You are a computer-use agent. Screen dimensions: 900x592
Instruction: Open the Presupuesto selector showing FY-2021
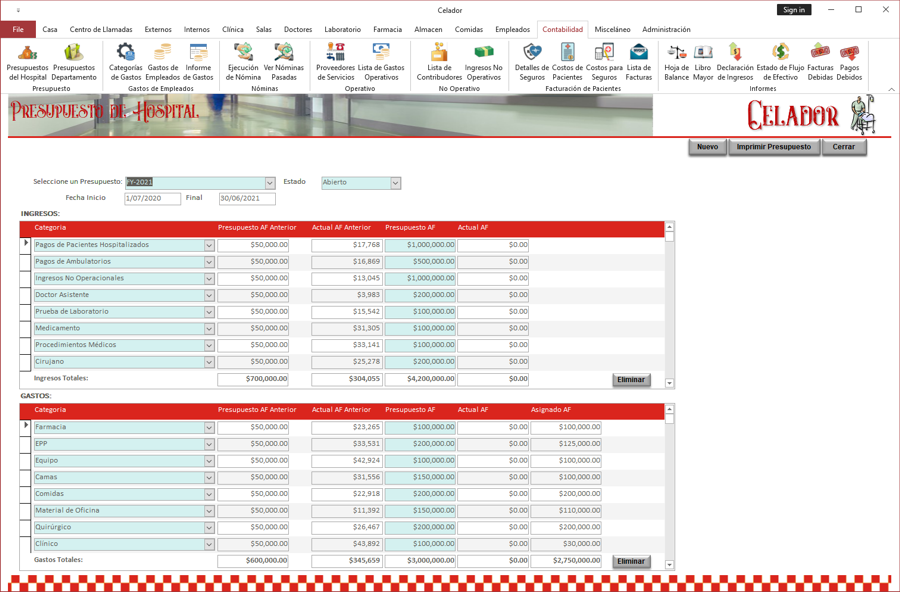click(x=268, y=183)
